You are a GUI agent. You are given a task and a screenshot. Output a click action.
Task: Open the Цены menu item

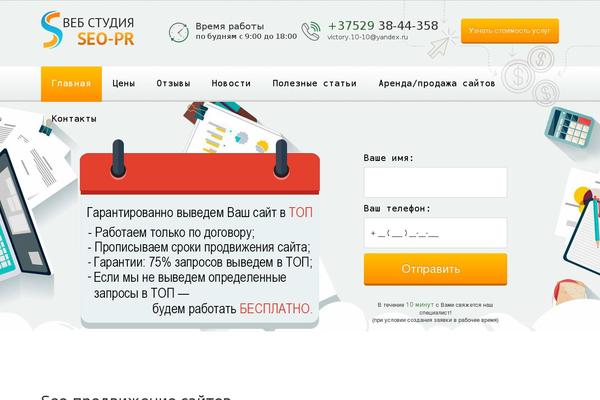coord(124,83)
